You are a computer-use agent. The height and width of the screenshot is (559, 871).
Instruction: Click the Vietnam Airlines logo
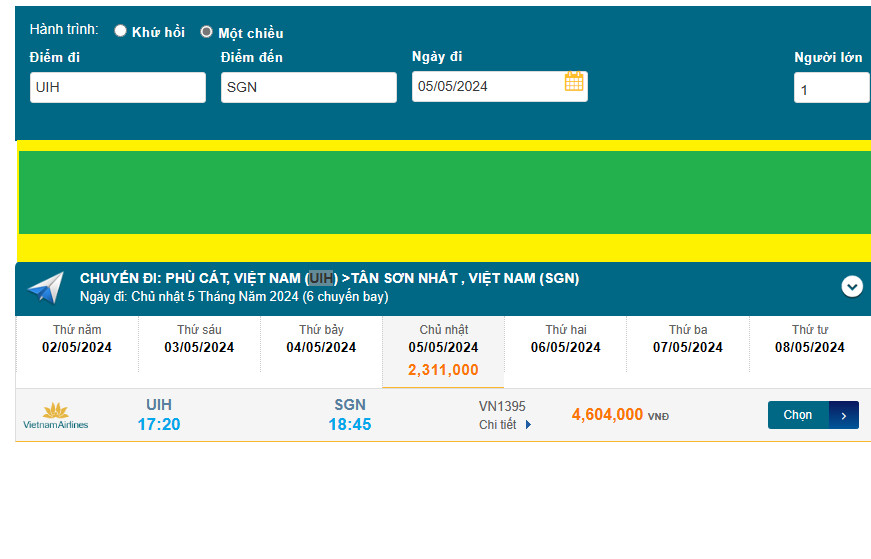coord(56,415)
